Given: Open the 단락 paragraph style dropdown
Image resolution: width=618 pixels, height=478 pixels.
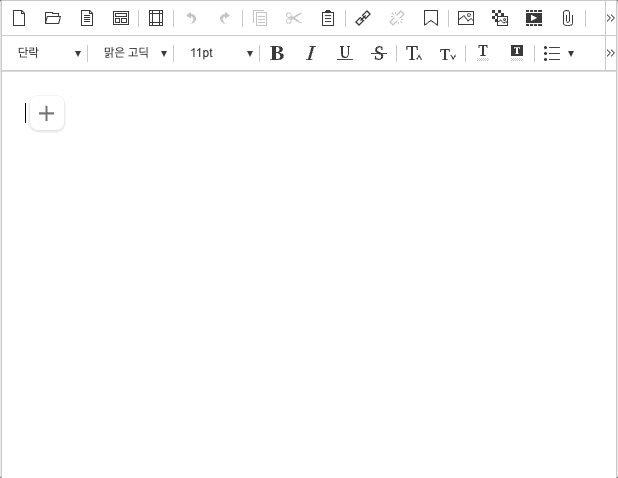Looking at the screenshot, I should [48, 53].
